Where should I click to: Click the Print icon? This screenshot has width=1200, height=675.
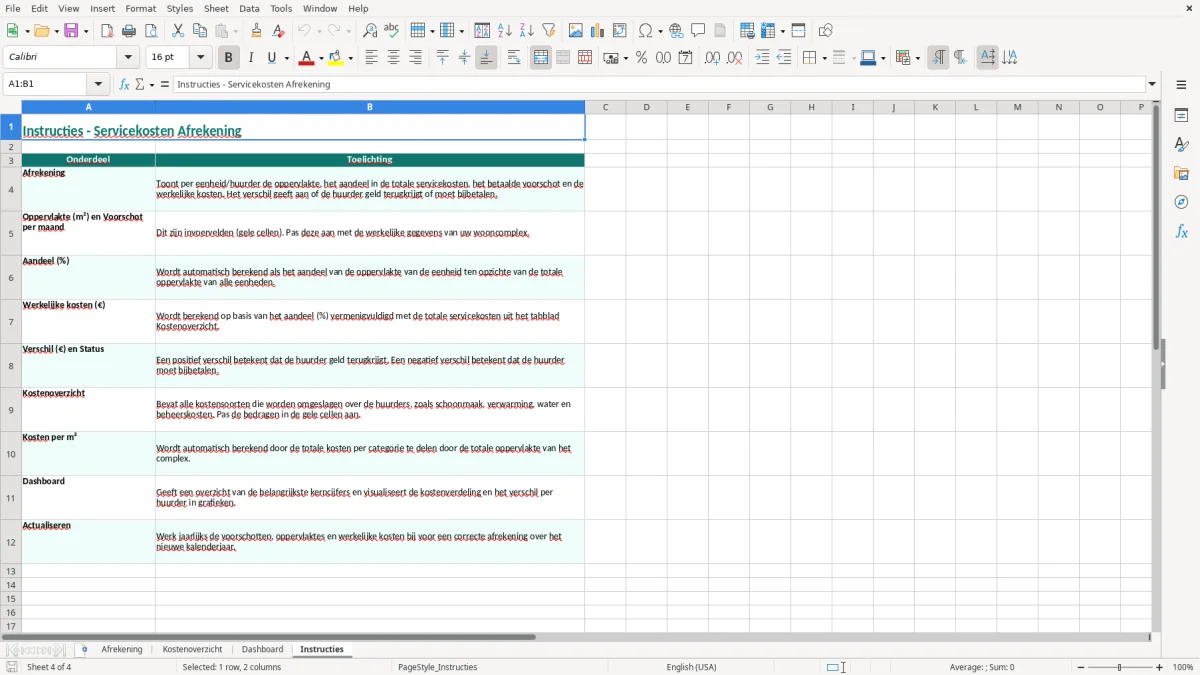(x=129, y=31)
